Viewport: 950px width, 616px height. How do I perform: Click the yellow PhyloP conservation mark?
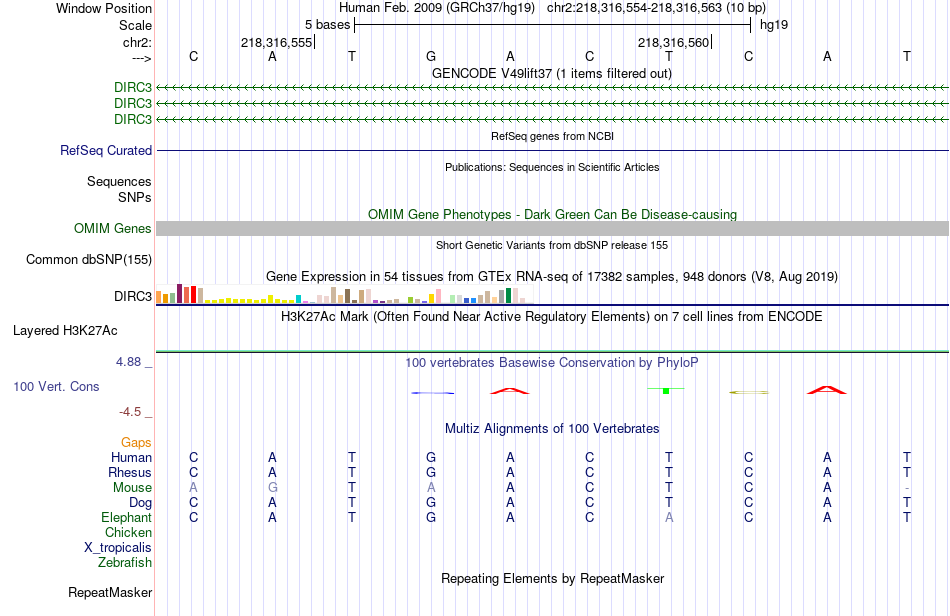pos(749,392)
